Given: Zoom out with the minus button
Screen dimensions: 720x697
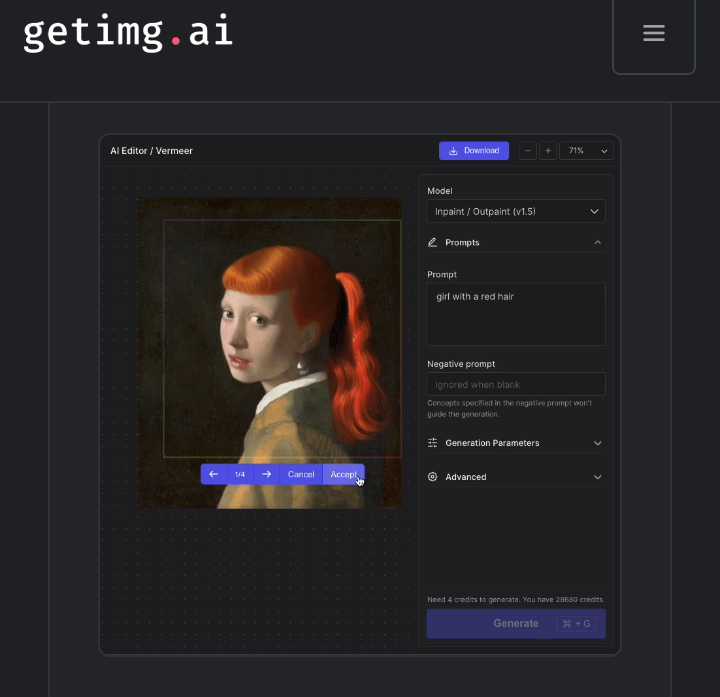Looking at the screenshot, I should [x=528, y=151].
